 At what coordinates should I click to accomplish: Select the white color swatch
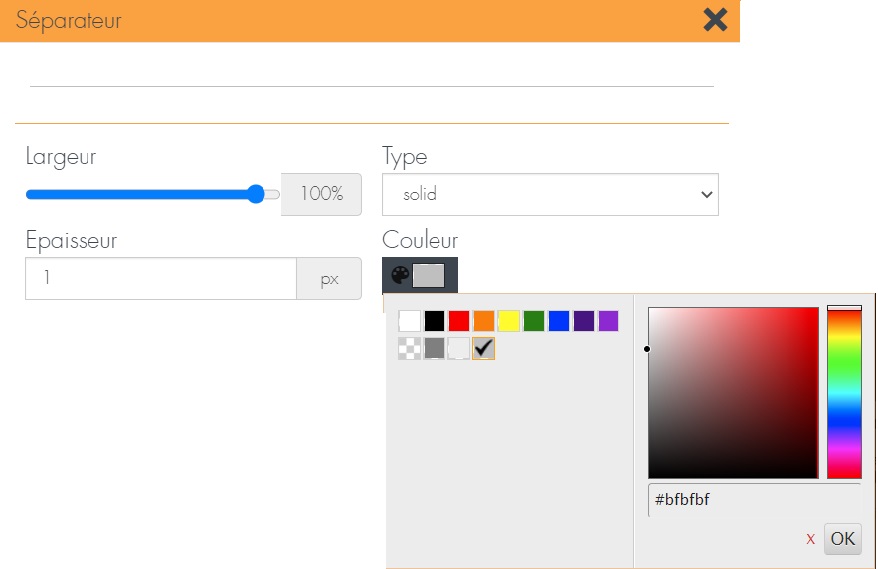click(x=409, y=321)
